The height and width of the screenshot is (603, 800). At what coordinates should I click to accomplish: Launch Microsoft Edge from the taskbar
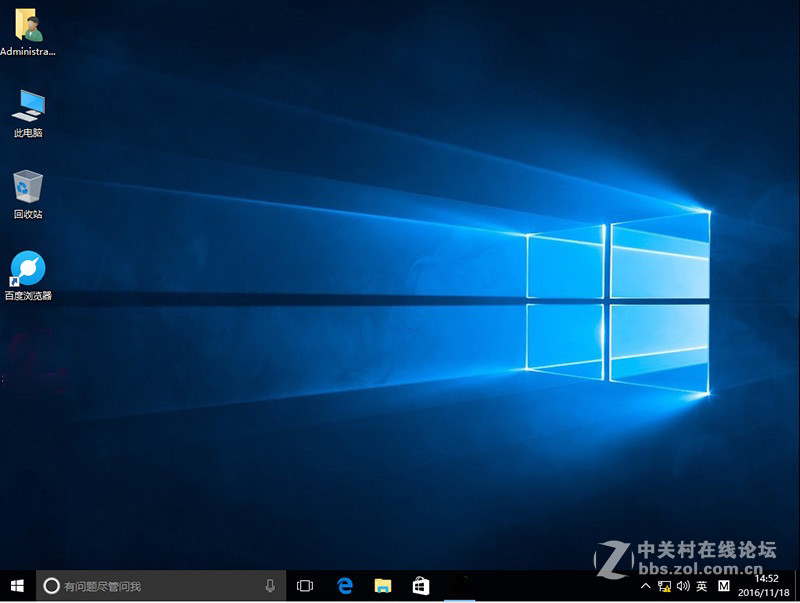click(345, 584)
